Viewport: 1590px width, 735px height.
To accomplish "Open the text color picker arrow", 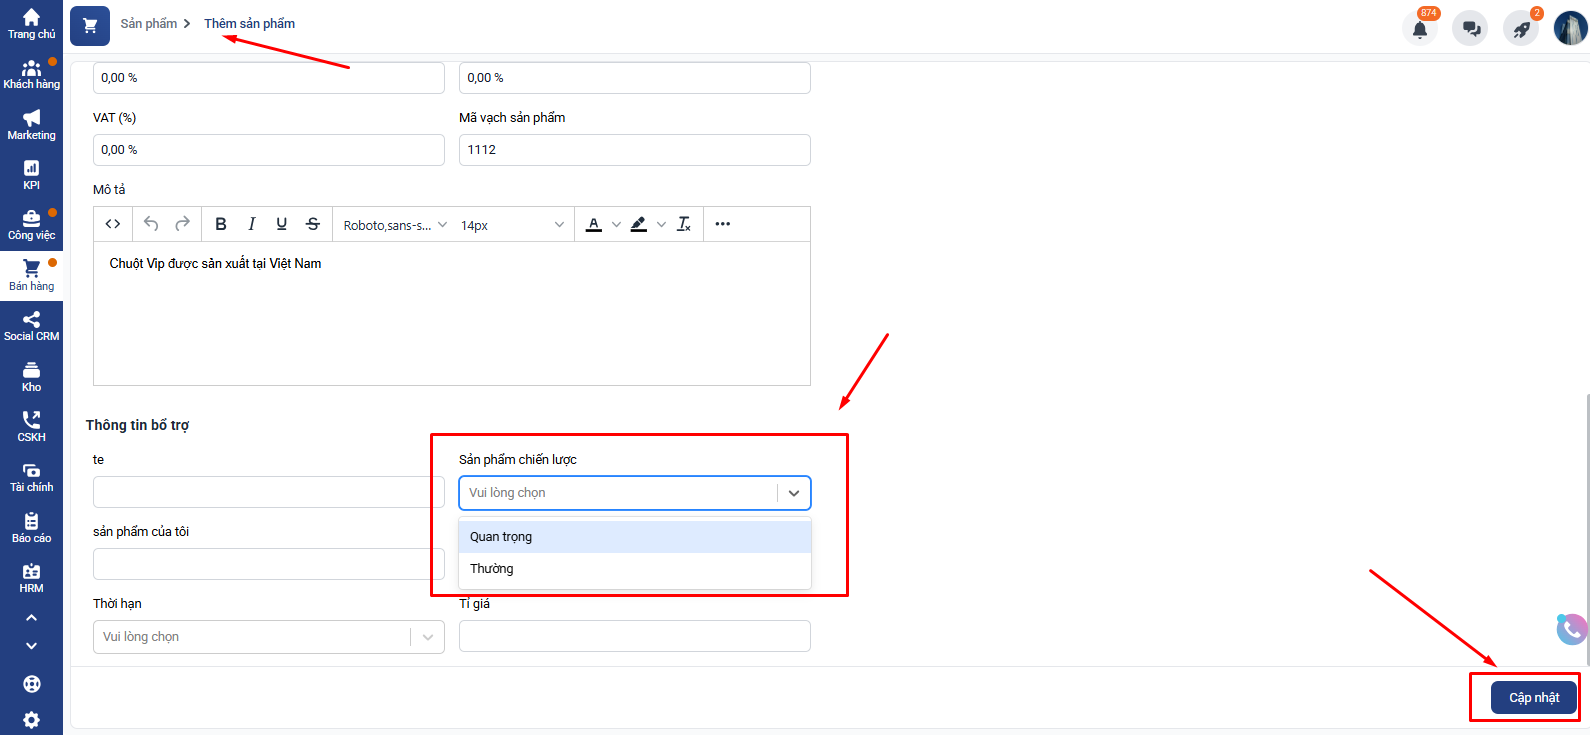I will point(616,225).
